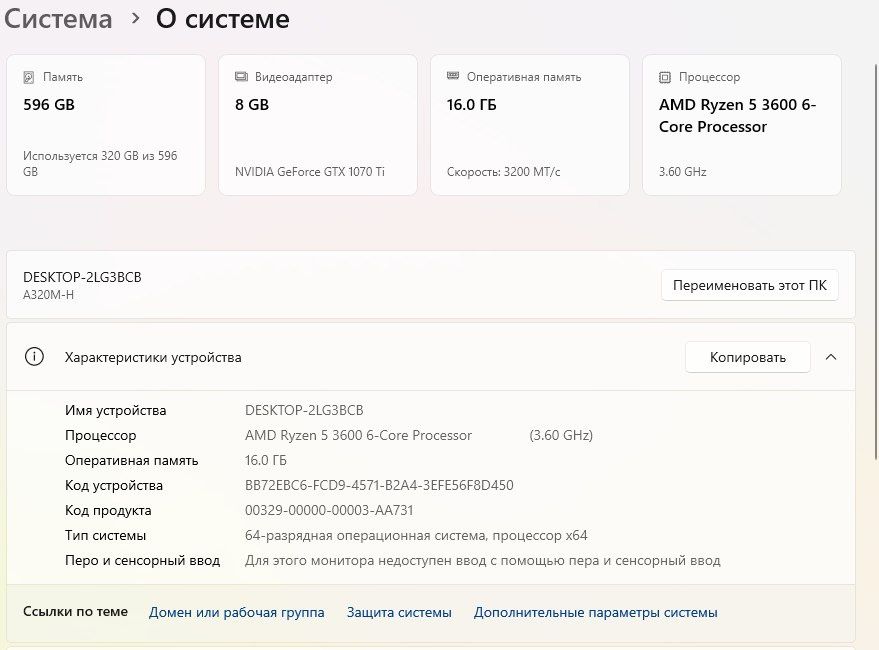Click the Перо и сенсорный ввод label
Screen dimensions: 879x650
142,560
